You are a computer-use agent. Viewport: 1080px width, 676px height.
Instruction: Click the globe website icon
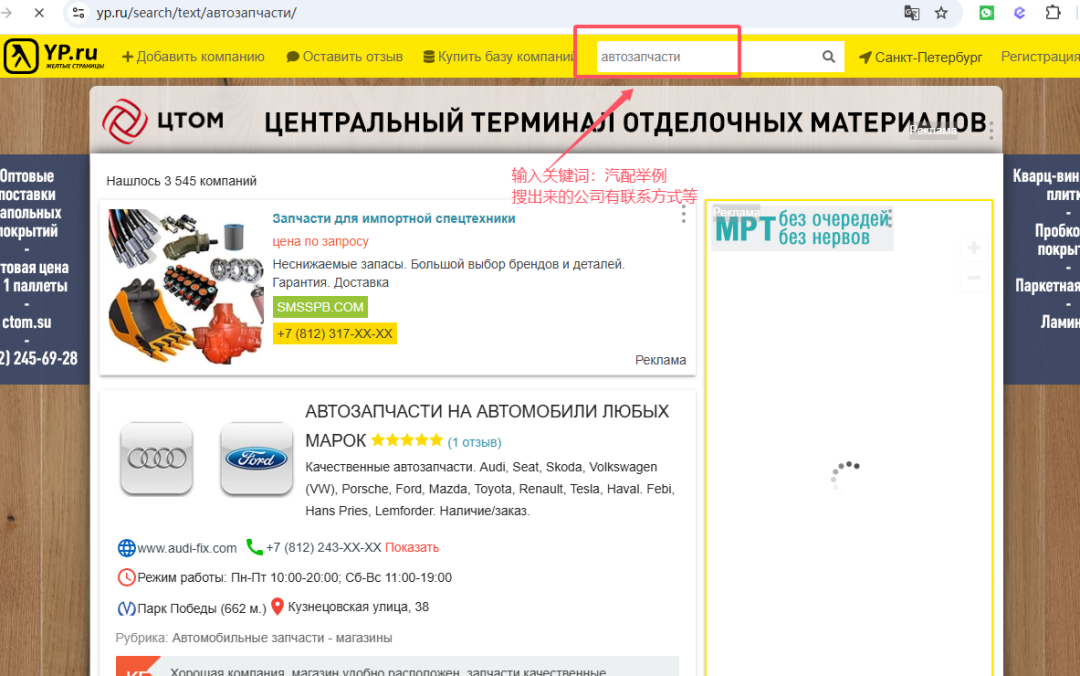126,548
